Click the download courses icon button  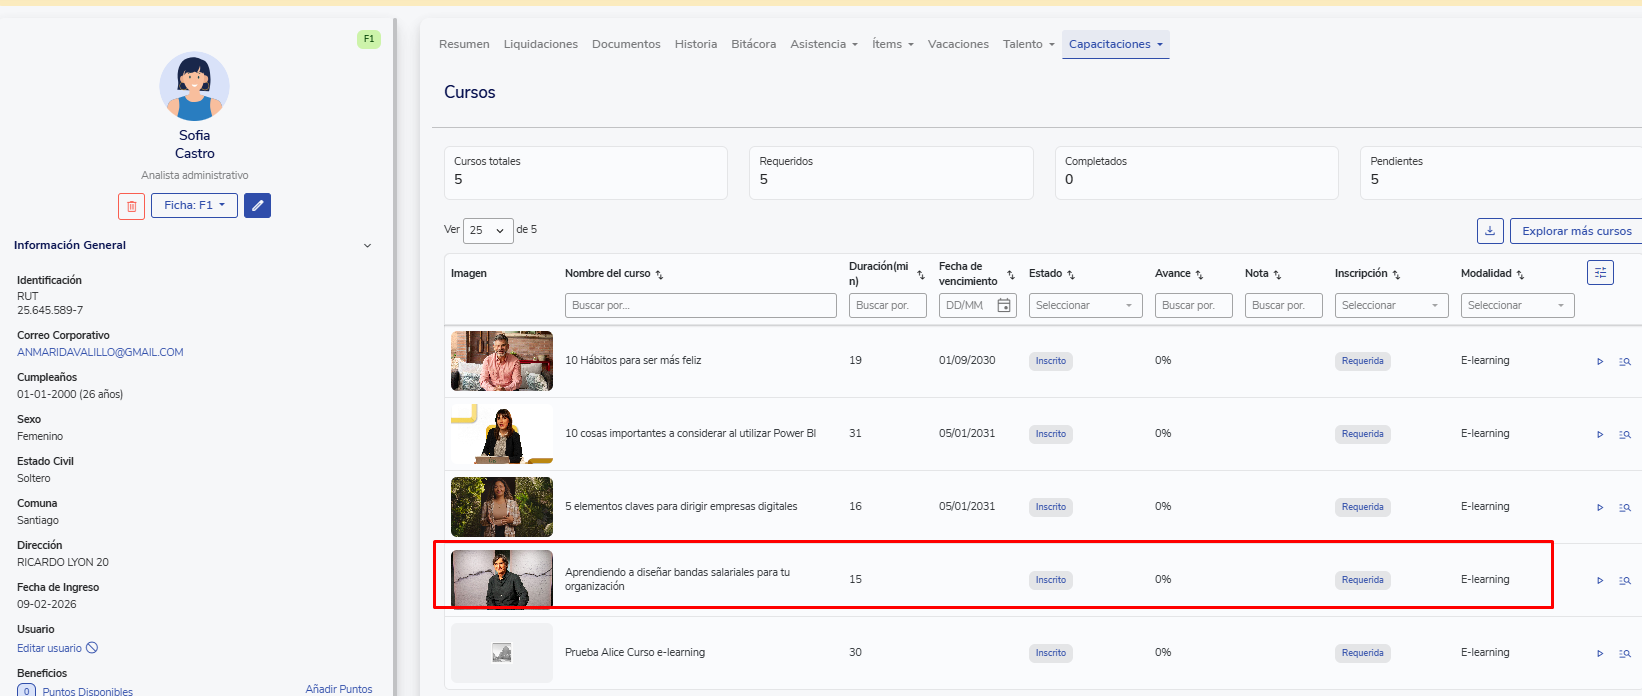pyautogui.click(x=1490, y=231)
